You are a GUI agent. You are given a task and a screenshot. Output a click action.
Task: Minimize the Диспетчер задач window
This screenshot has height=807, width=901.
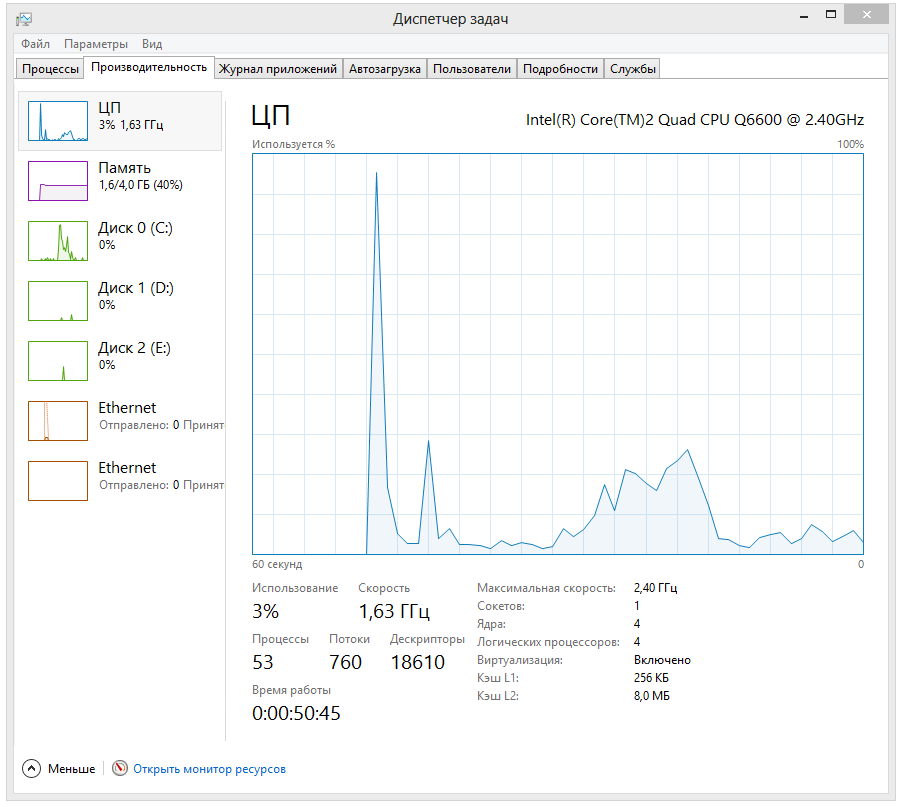[804, 16]
